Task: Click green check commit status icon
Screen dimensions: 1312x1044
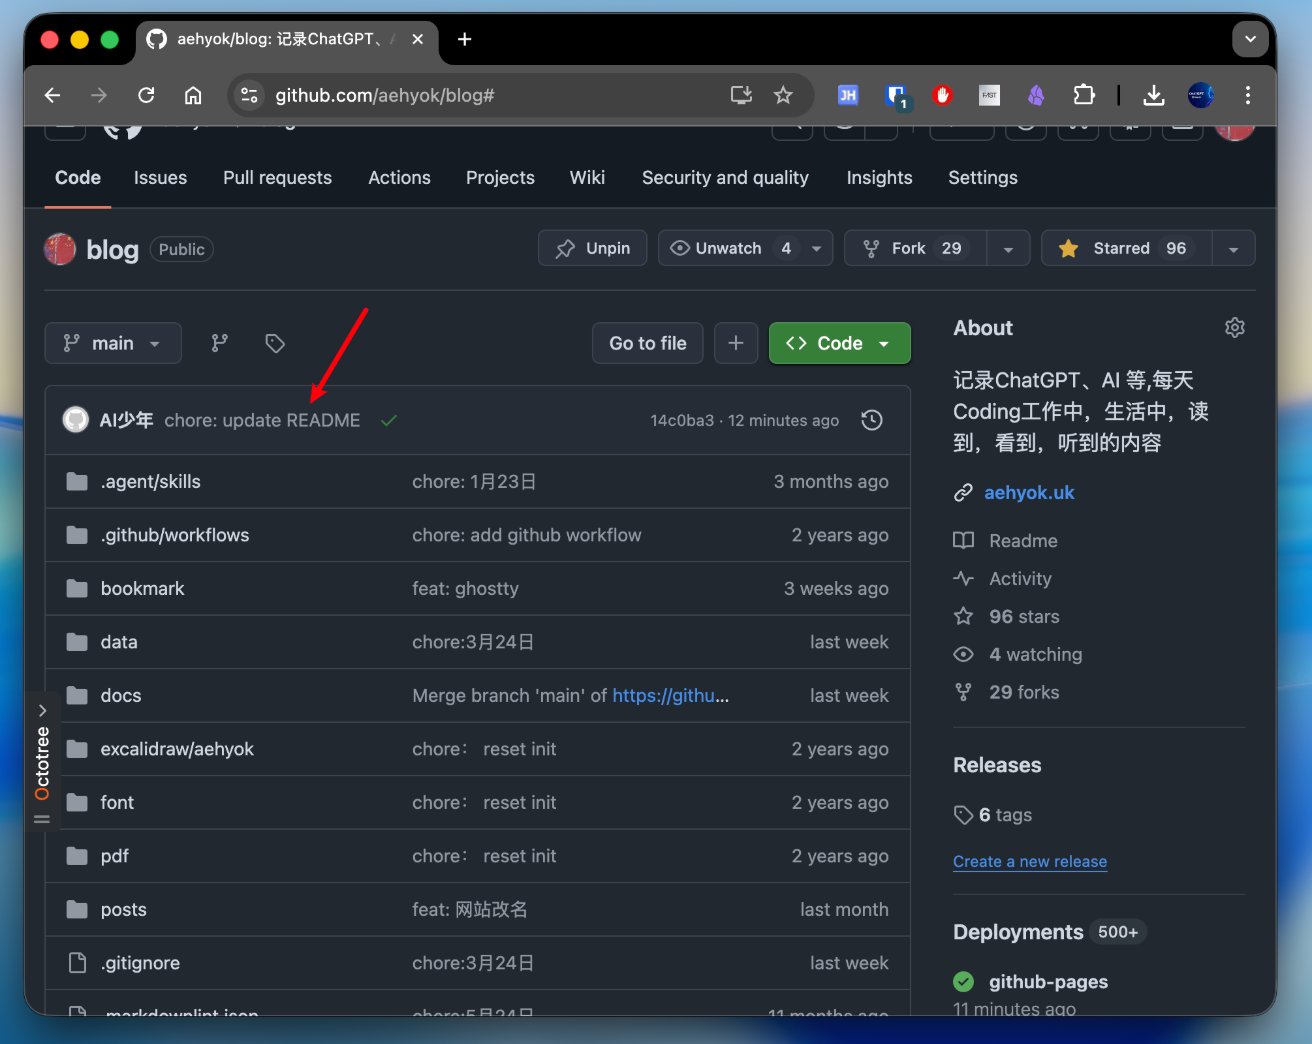Action: (389, 420)
